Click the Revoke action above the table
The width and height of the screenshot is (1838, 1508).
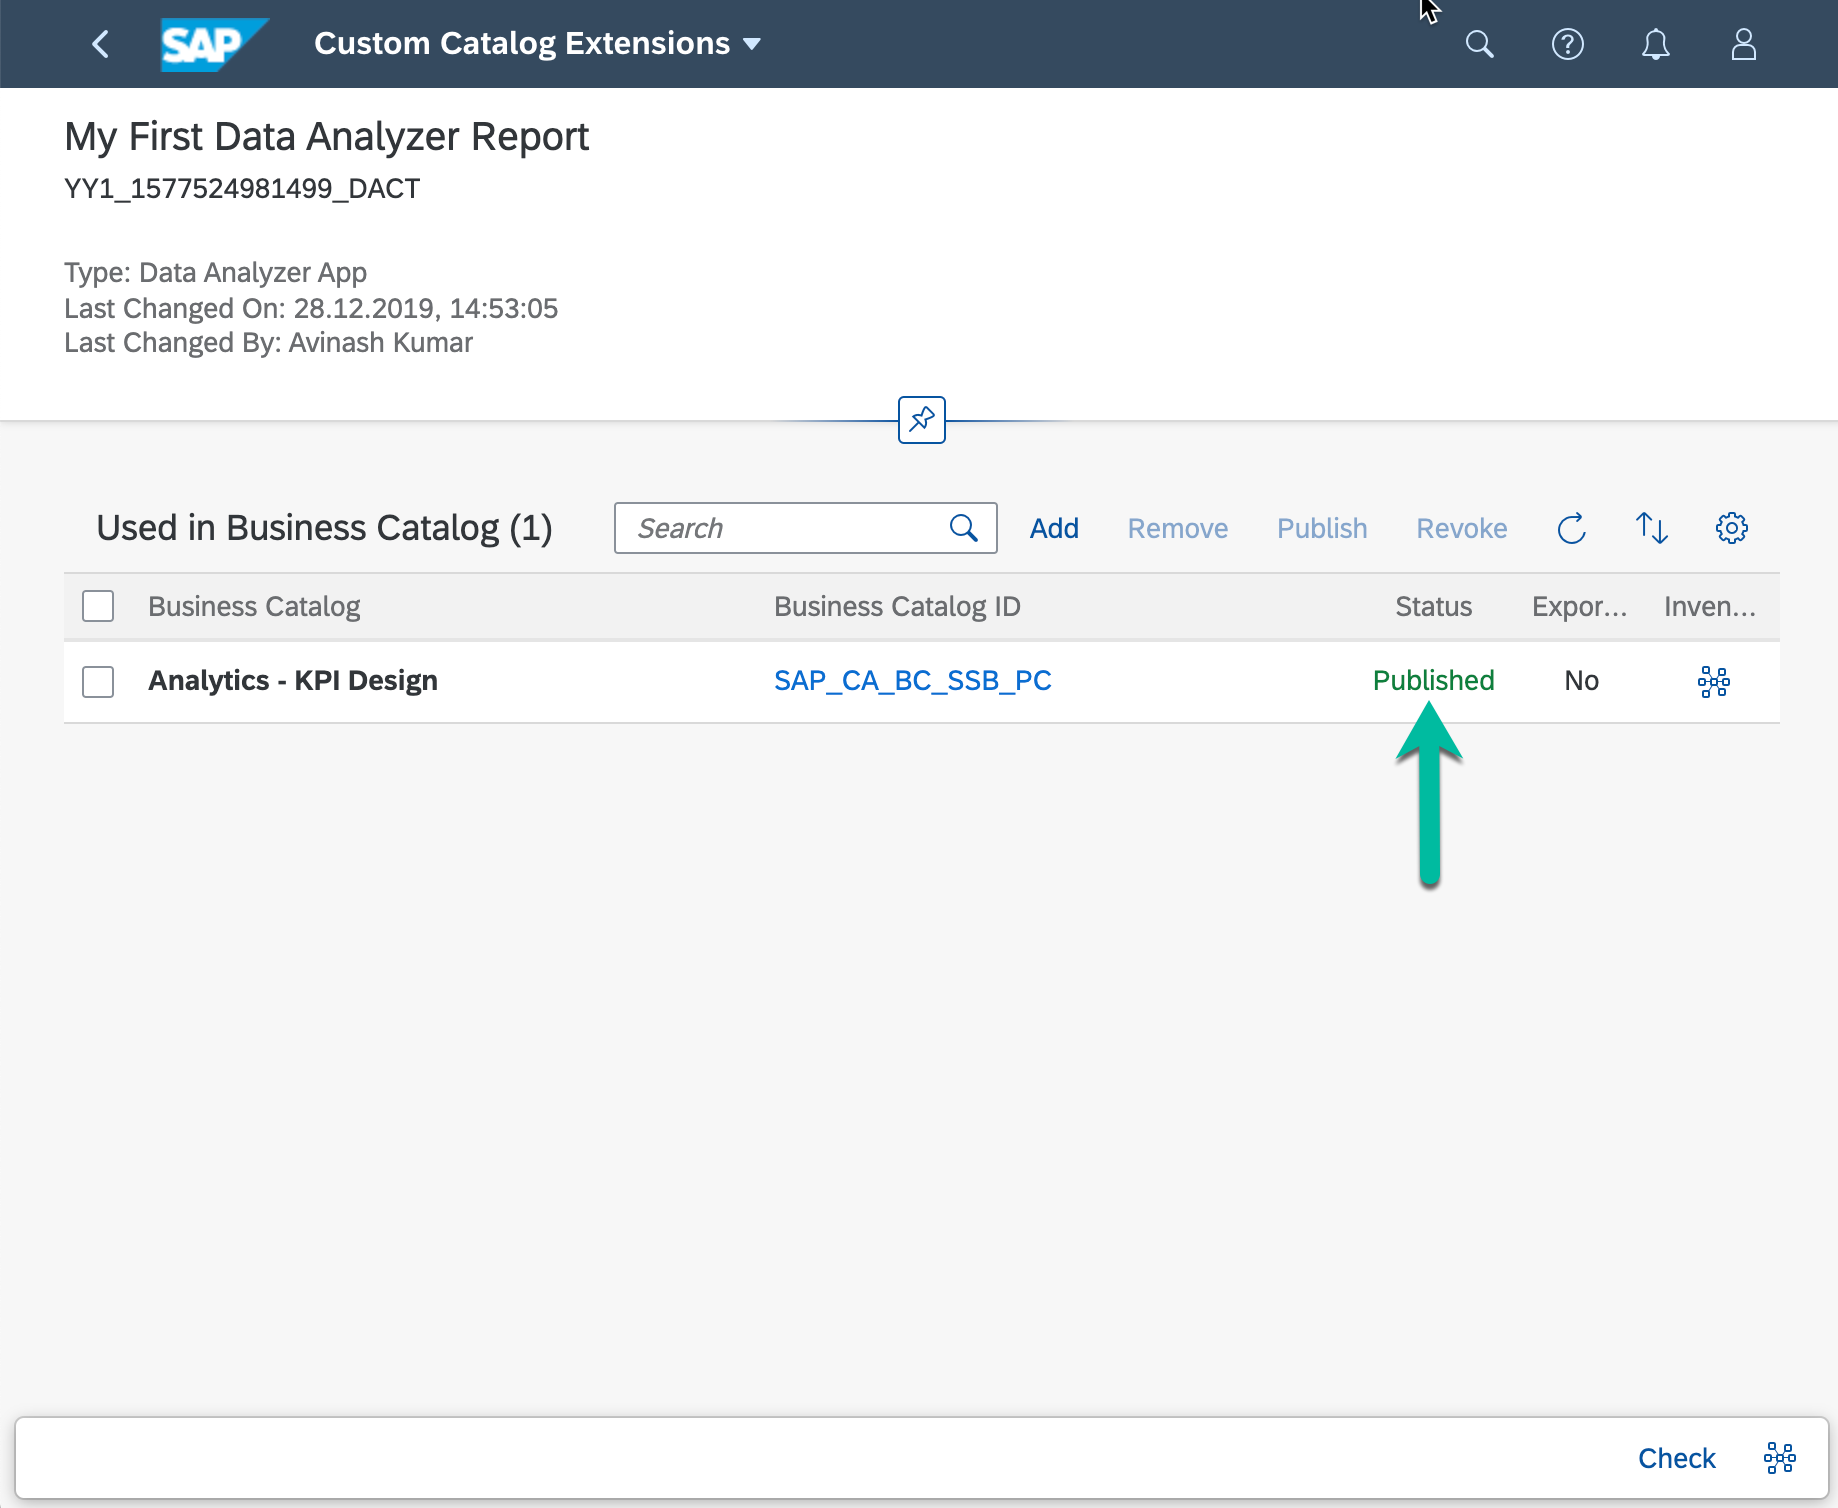tap(1461, 528)
